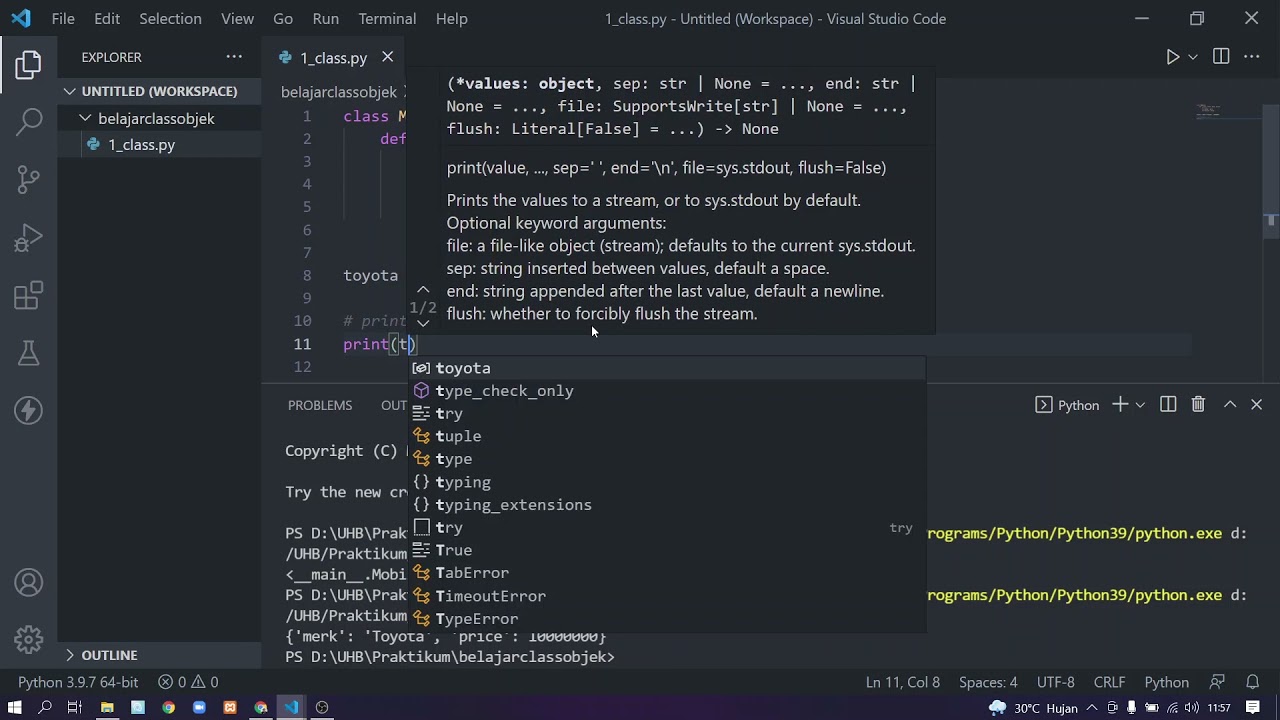Collapse the belajarclassobjek folder
The width and height of the screenshot is (1280, 720).
(160, 118)
